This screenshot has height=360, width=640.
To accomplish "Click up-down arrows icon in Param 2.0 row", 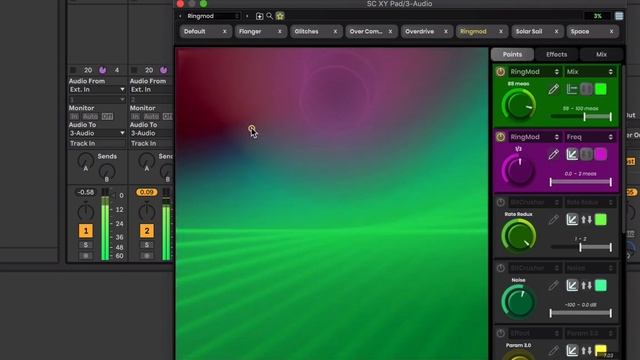I will (587, 350).
